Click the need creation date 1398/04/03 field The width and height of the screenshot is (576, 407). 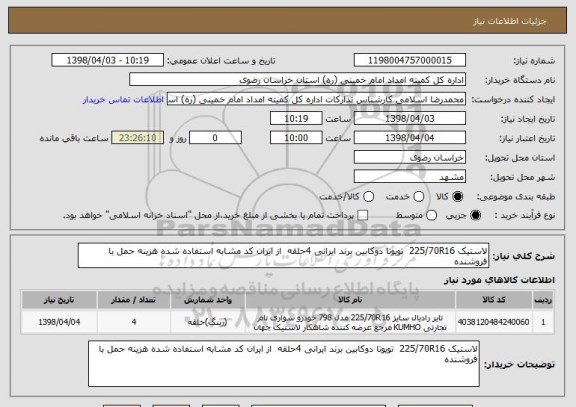pos(410,119)
